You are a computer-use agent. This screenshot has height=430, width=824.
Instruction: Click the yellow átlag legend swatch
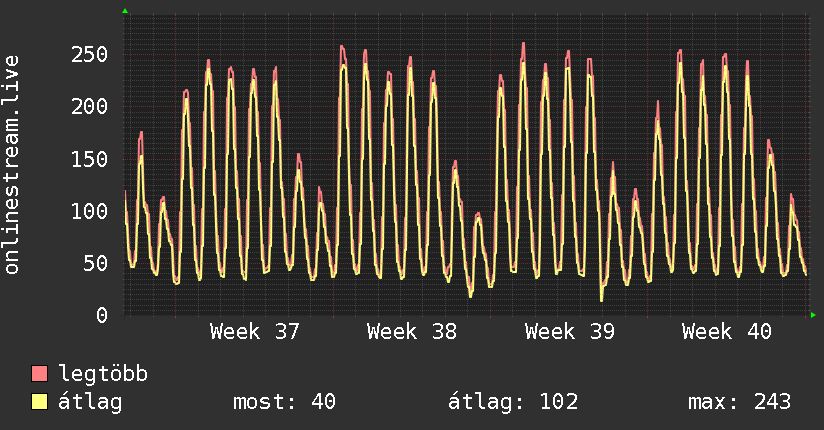pos(39,401)
